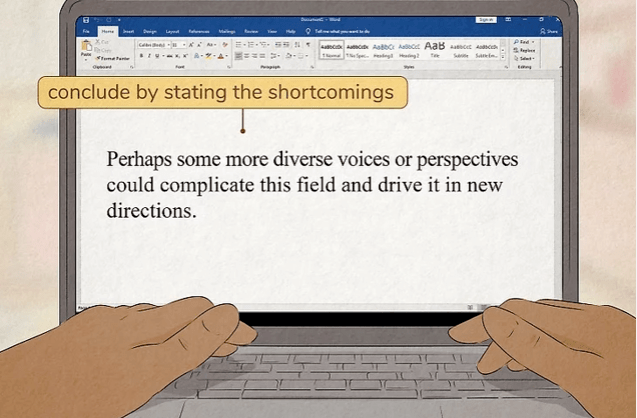The width and height of the screenshot is (637, 418).
Task: Open the font name dropdown
Action: click(152, 45)
